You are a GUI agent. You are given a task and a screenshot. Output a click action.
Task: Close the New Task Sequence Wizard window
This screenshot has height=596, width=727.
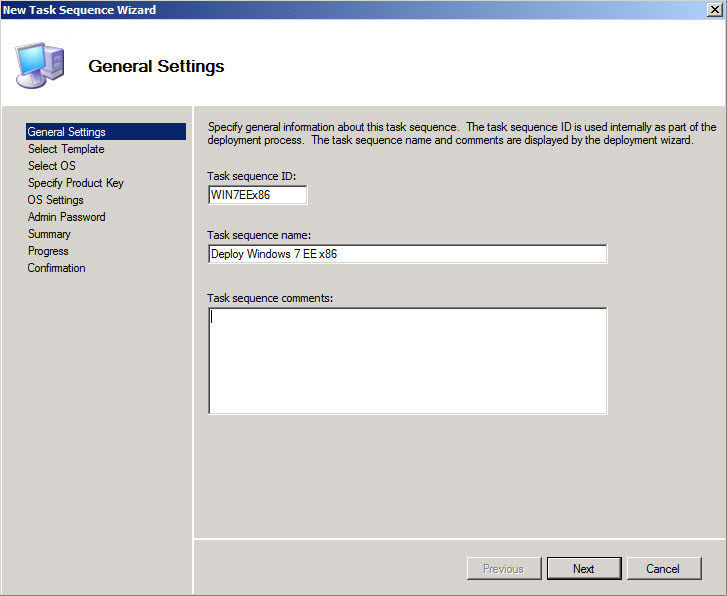pyautogui.click(x=714, y=10)
